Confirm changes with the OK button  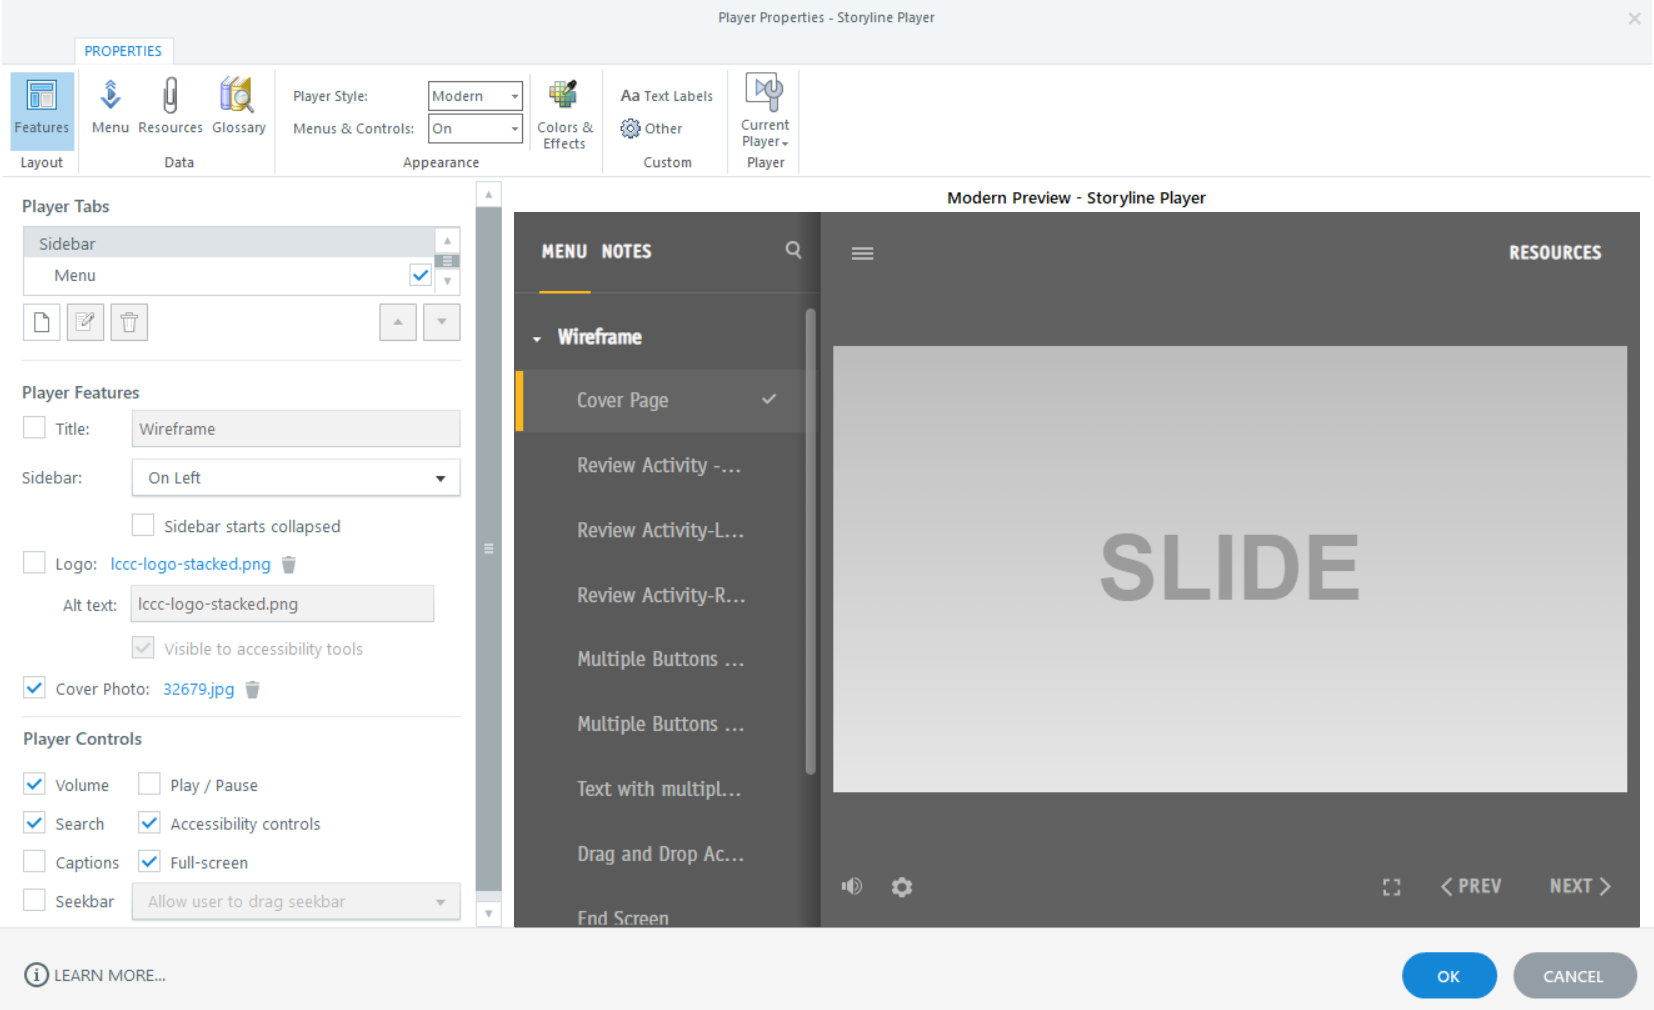coord(1449,975)
